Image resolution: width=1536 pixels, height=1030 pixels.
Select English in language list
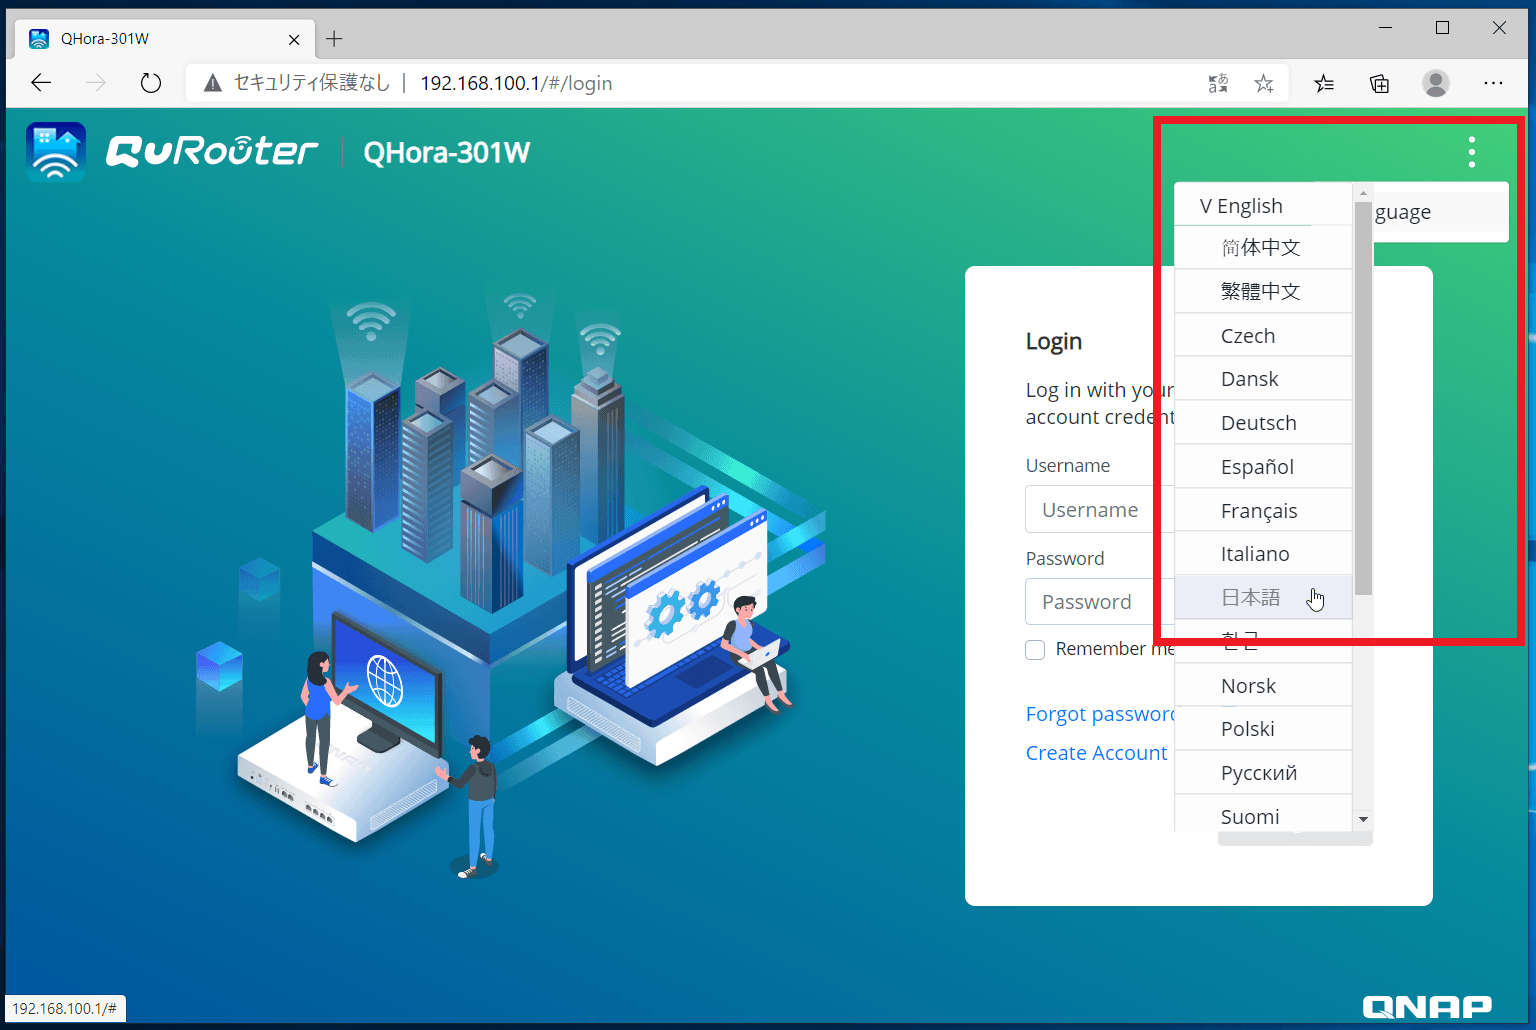pos(1263,206)
